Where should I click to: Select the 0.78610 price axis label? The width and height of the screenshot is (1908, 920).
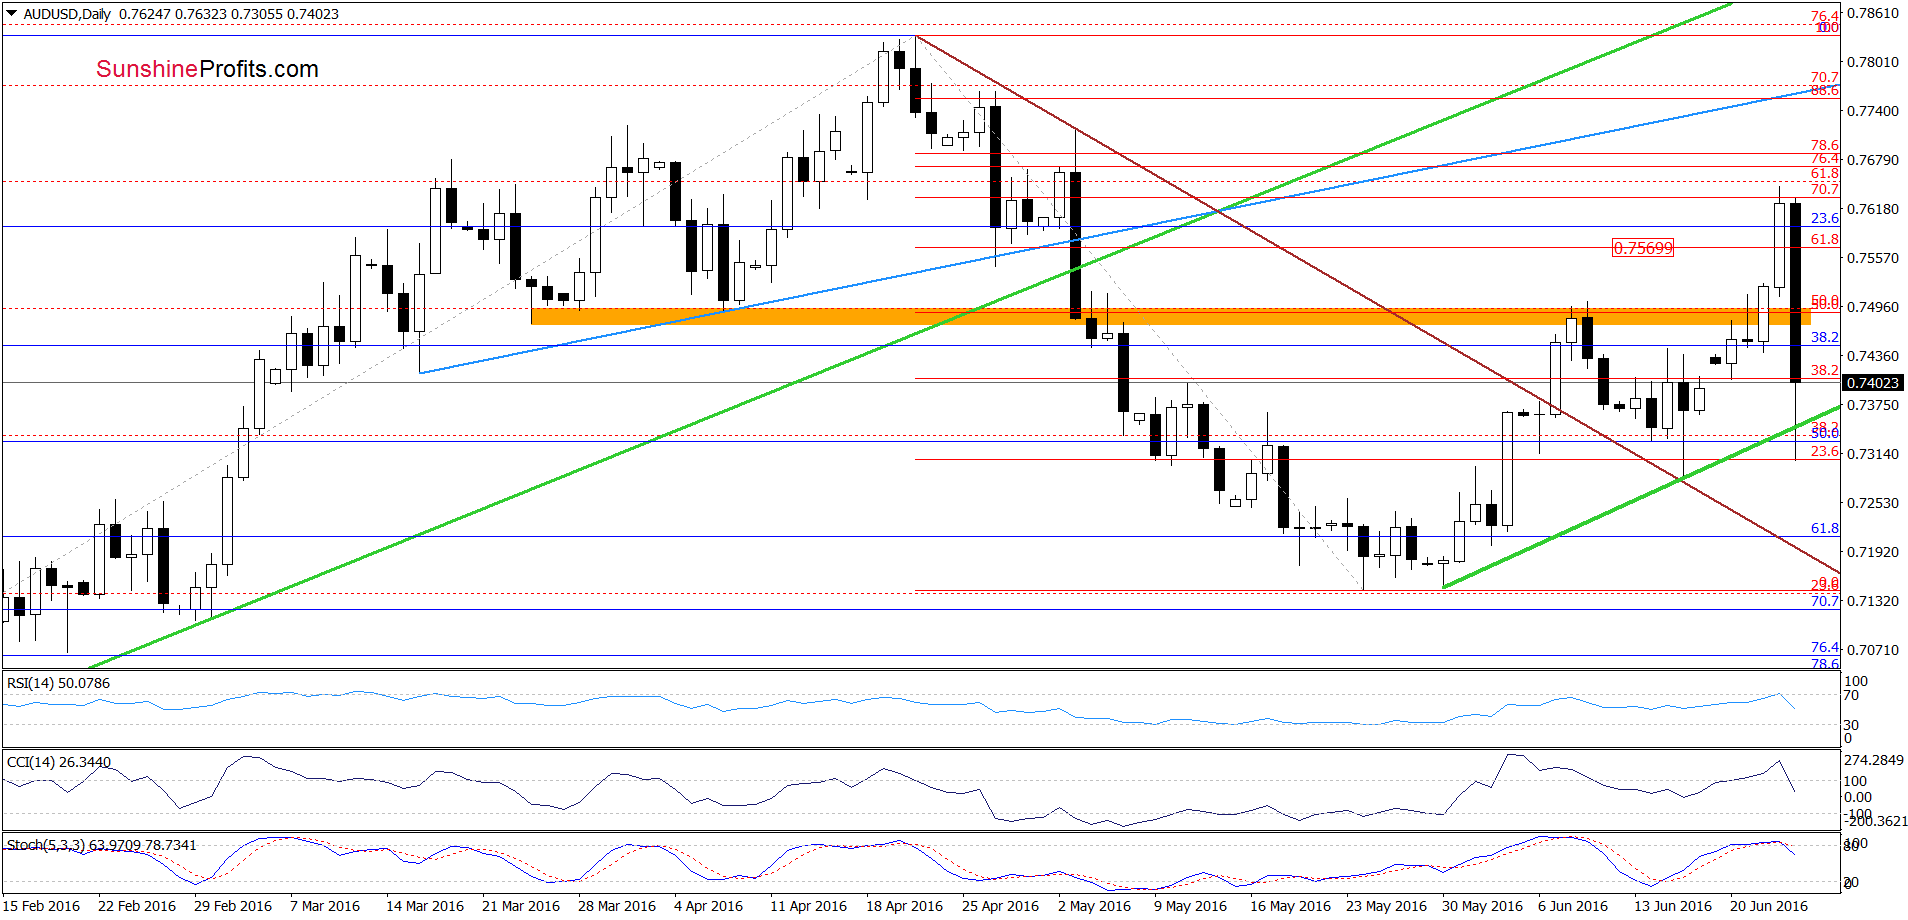[1872, 13]
